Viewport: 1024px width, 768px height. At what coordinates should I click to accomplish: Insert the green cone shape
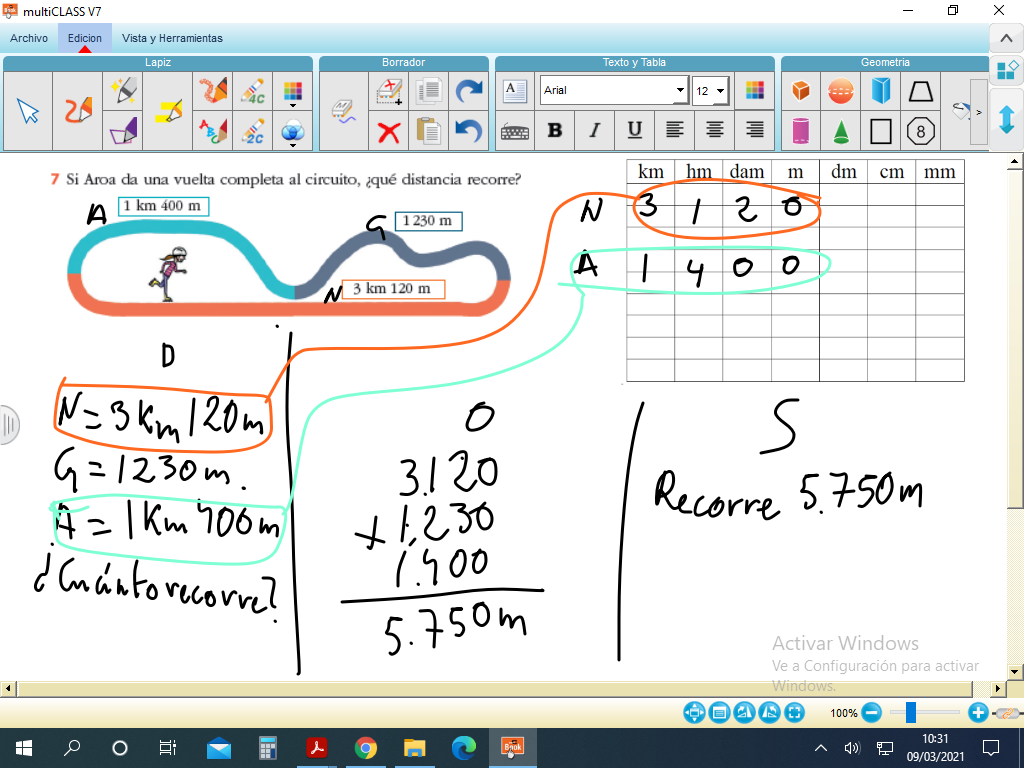(x=840, y=131)
